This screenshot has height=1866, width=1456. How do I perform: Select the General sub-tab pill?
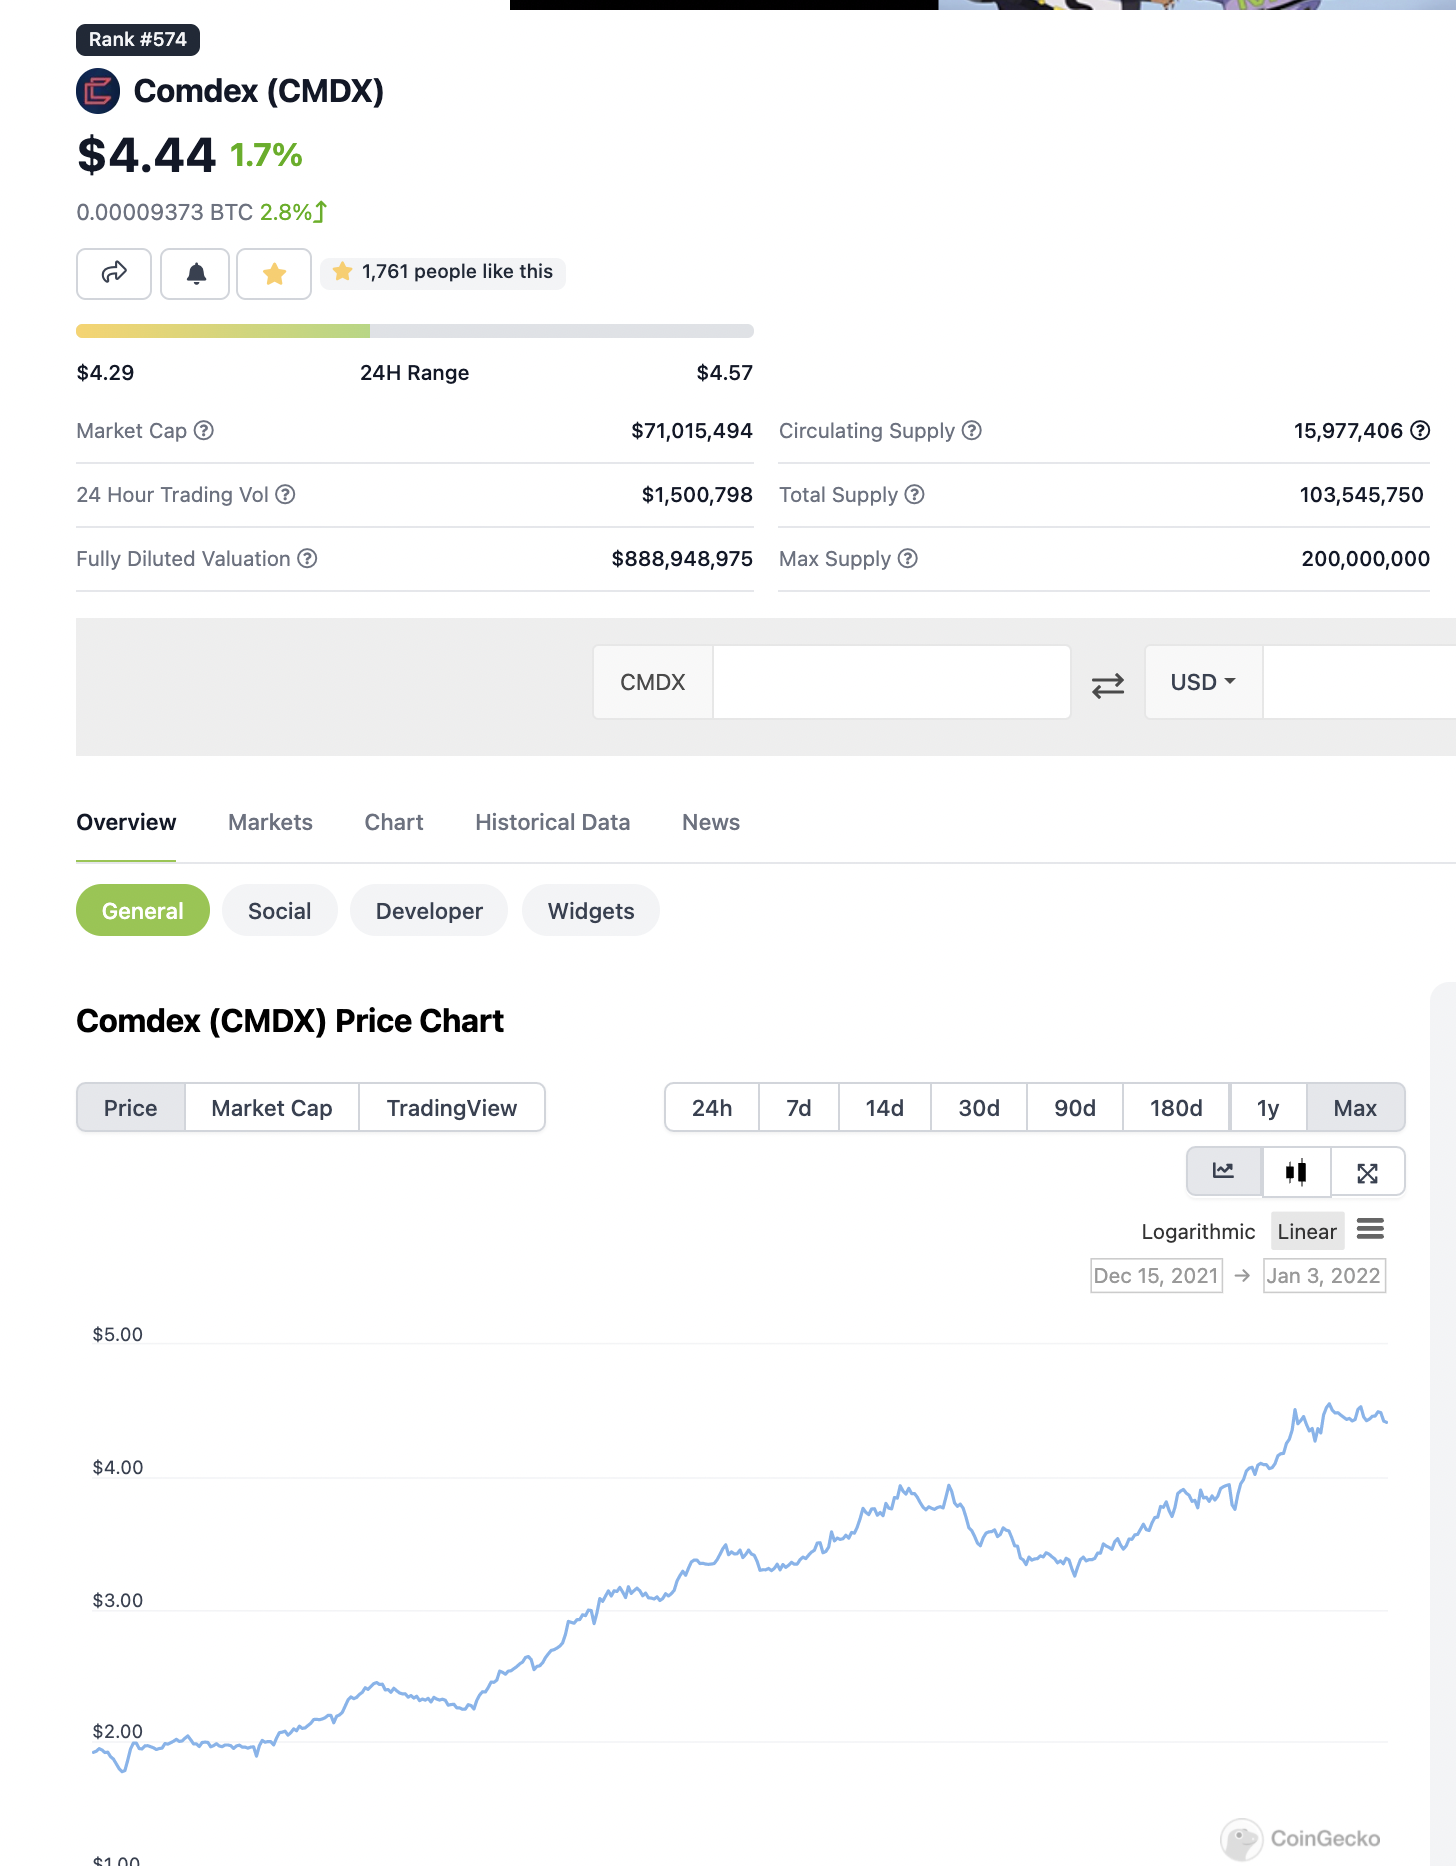click(143, 911)
